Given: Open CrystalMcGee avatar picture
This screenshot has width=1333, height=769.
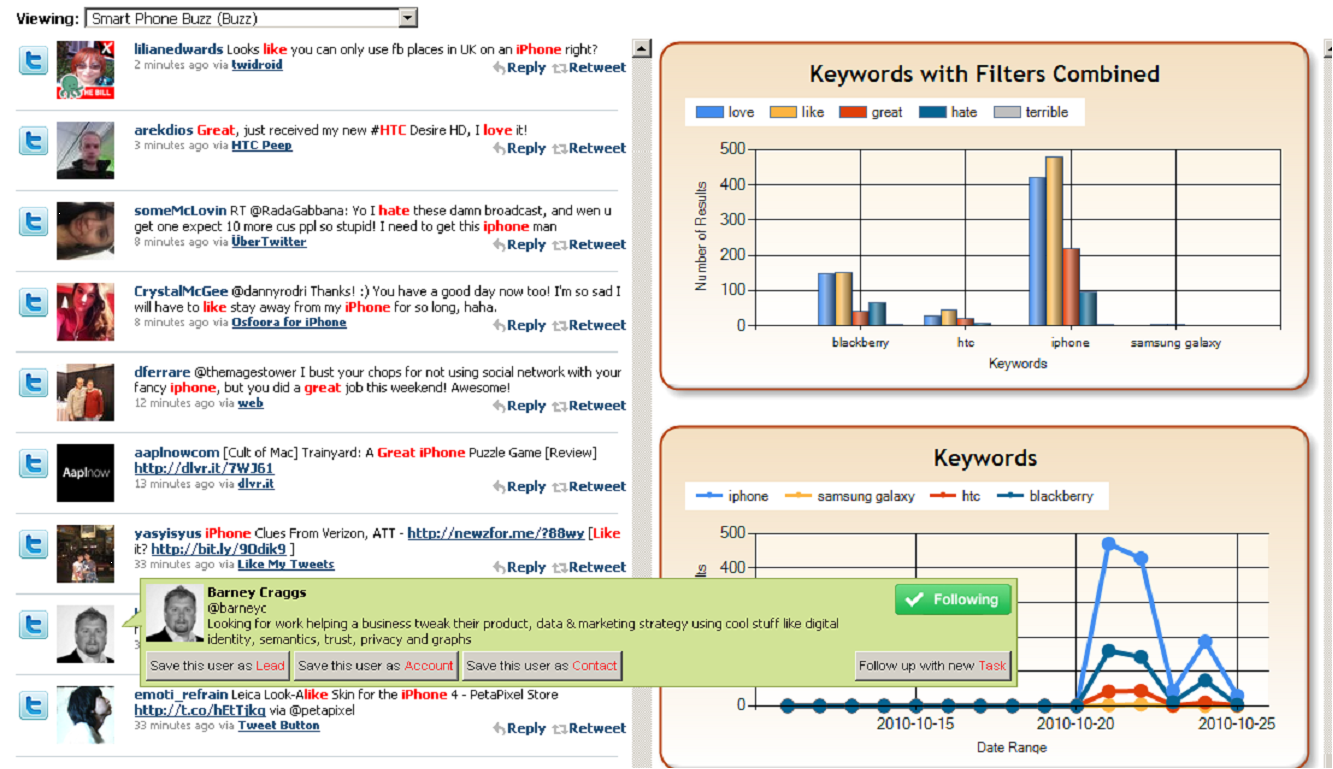Looking at the screenshot, I should point(85,312).
